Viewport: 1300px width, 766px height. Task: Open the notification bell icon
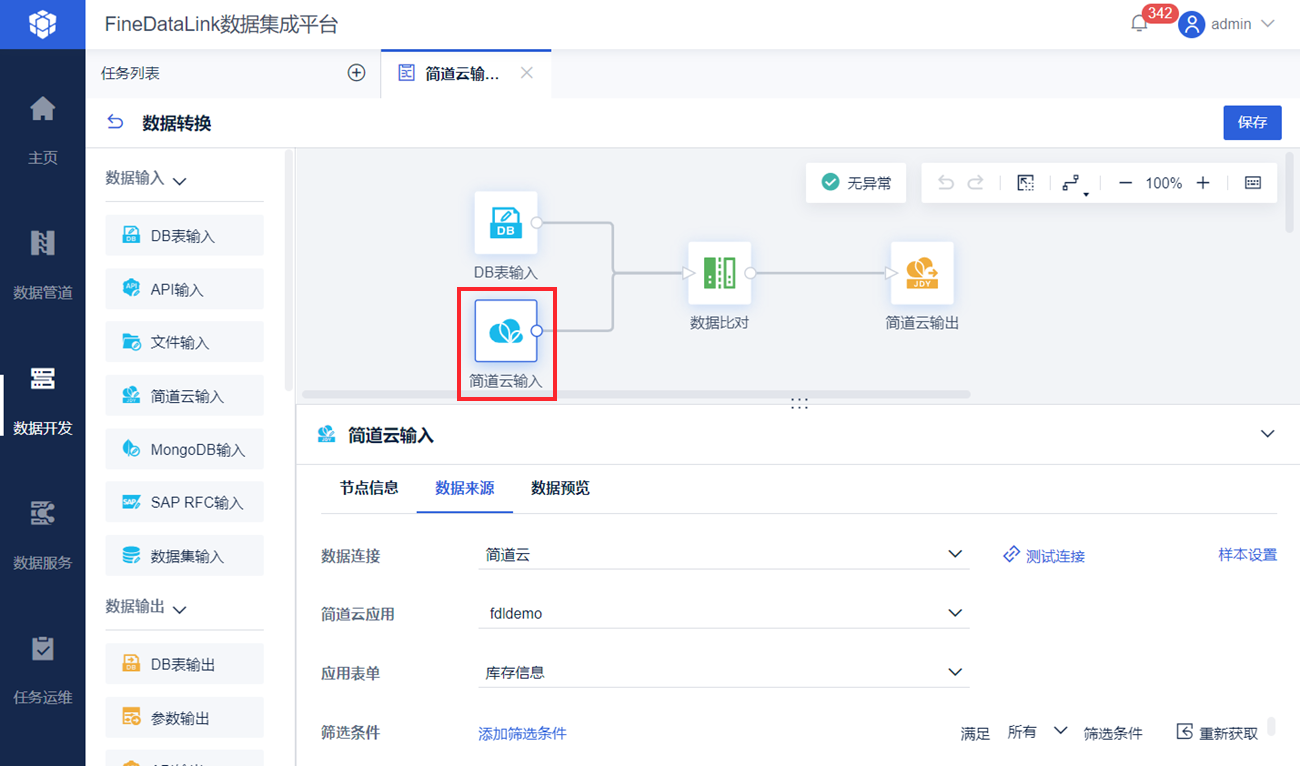click(x=1139, y=23)
